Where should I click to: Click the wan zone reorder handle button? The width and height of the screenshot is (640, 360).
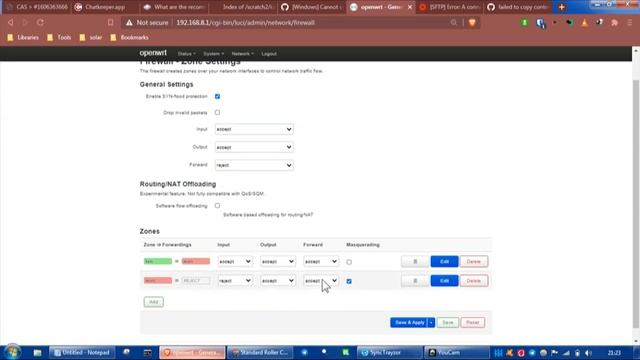[x=415, y=281]
